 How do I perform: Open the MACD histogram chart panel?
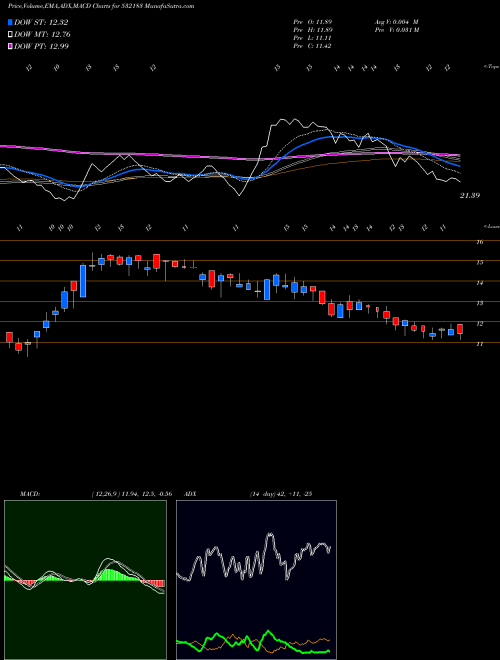(85, 580)
